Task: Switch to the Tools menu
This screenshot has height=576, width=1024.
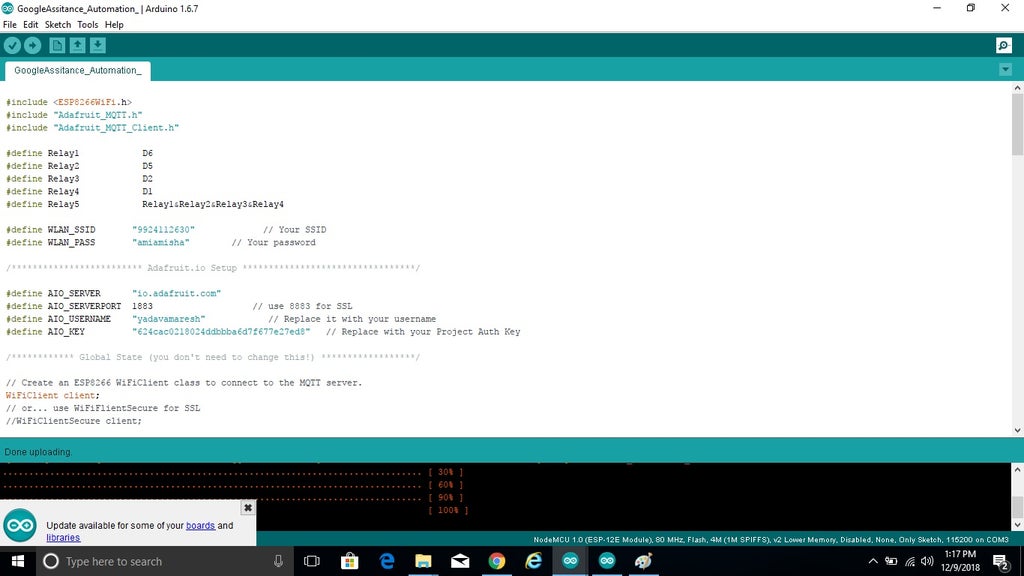Action: tap(87, 24)
